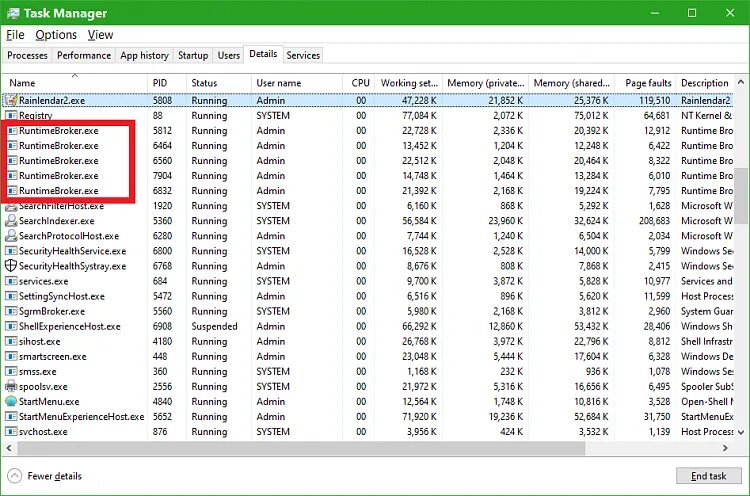Viewport: 750px width, 496px height.
Task: Sort by Memory (shared) column header
Action: pyautogui.click(x=571, y=83)
